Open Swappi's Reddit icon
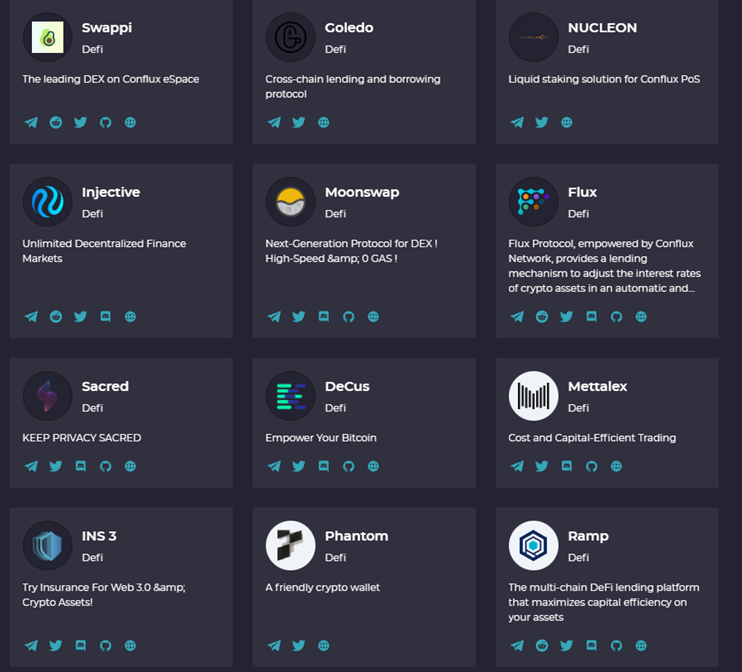742x672 pixels. (x=56, y=123)
